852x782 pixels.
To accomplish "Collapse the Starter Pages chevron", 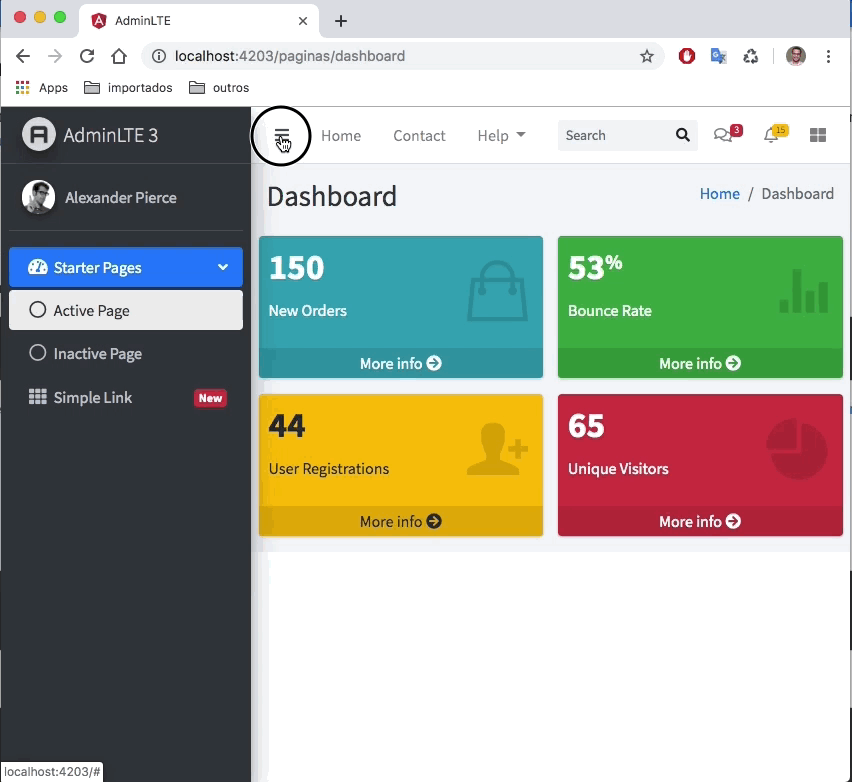I will pos(223,267).
